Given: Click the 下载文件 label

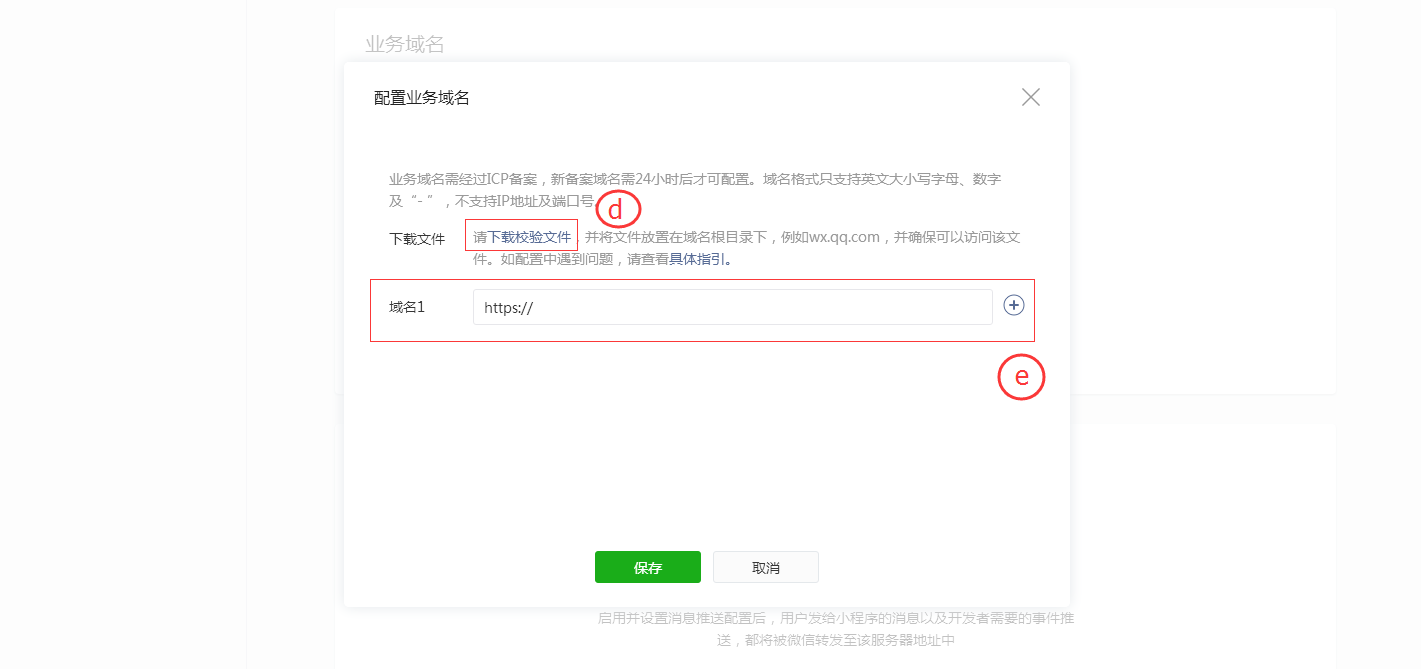Looking at the screenshot, I should tap(417, 240).
